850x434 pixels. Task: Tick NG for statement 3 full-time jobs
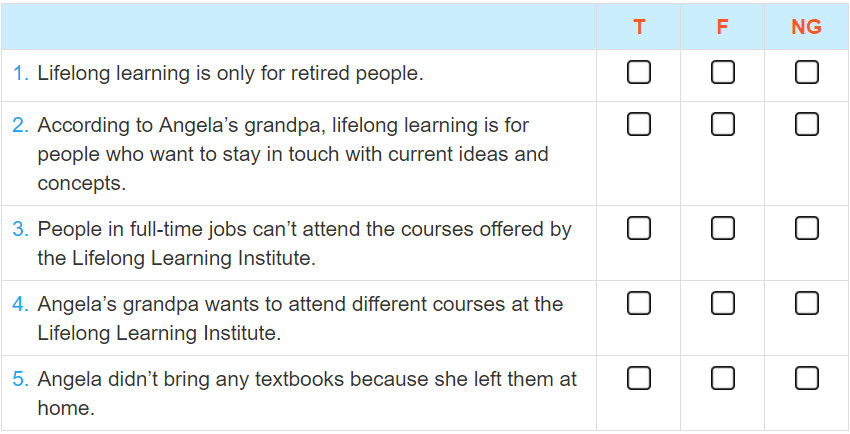807,228
